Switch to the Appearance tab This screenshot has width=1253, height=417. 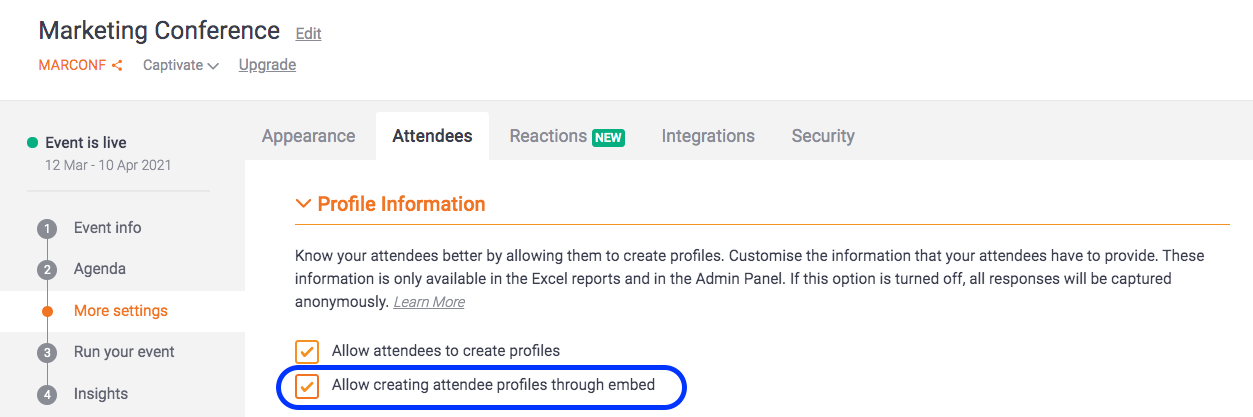pos(308,136)
